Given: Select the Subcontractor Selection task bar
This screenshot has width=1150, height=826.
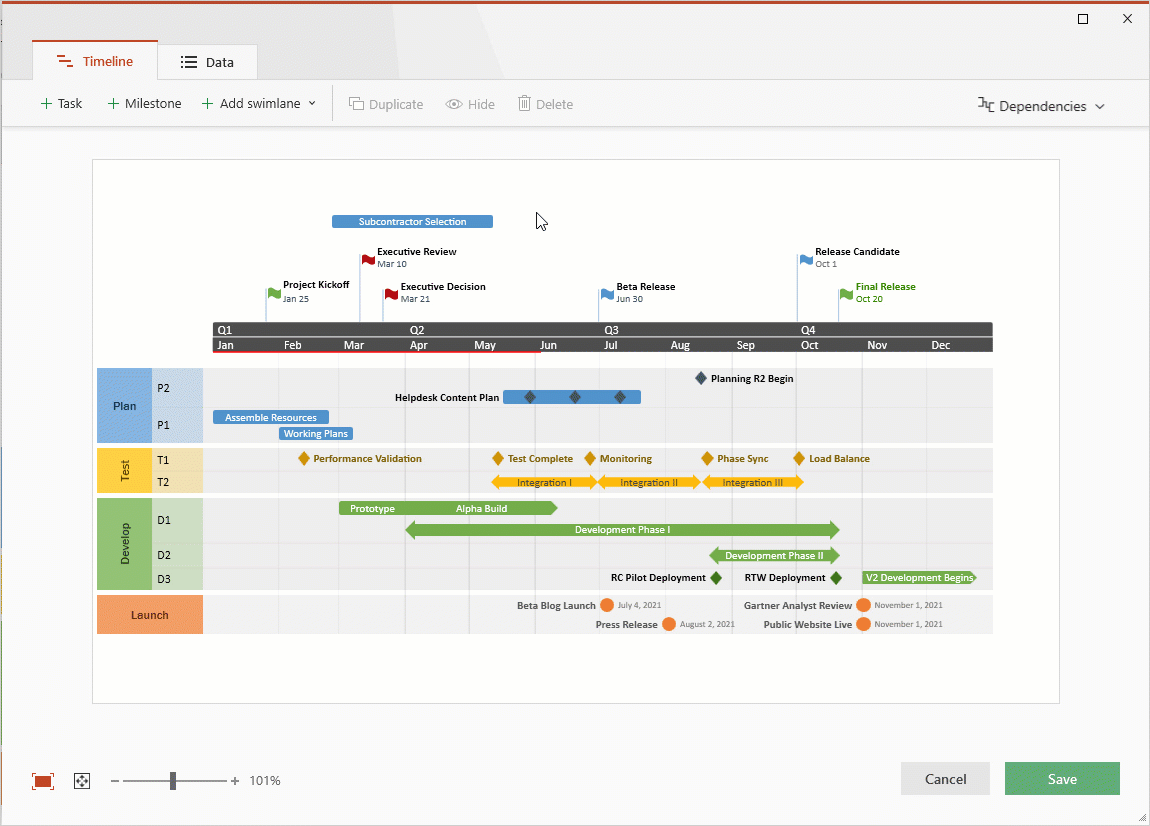Looking at the screenshot, I should pos(412,221).
